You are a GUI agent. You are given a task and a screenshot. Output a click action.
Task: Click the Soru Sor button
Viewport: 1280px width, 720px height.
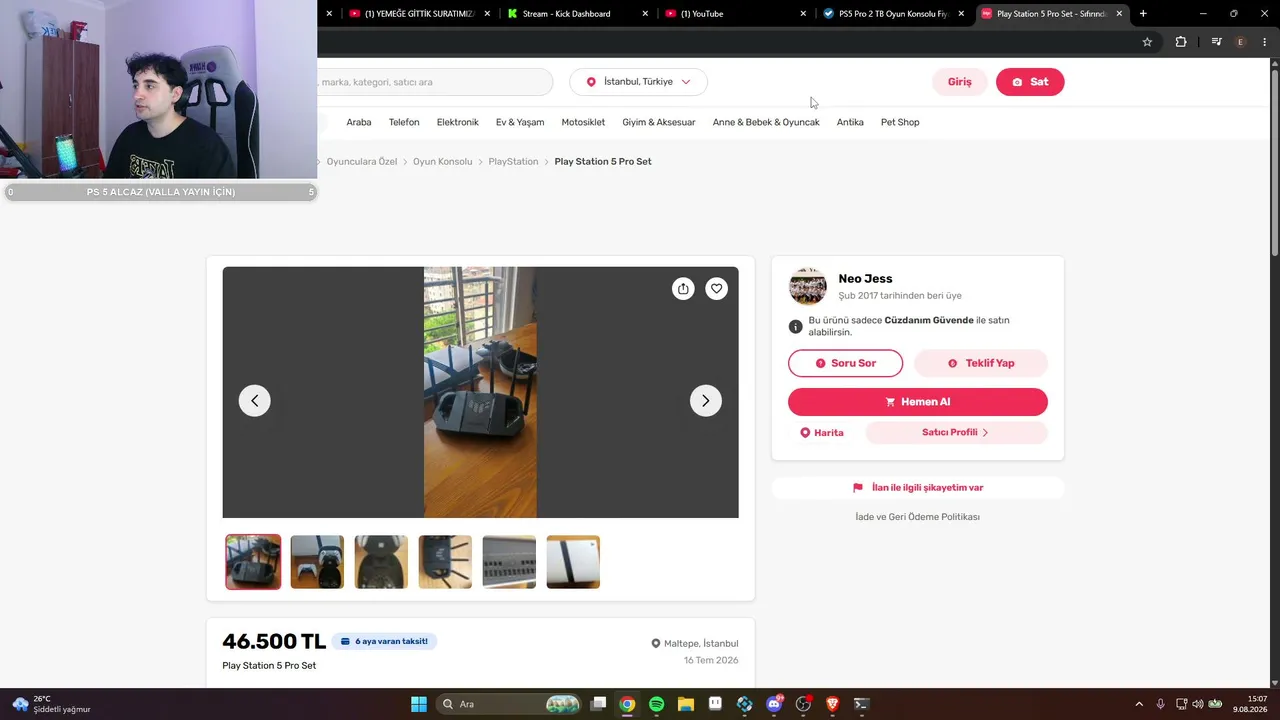[x=846, y=363]
